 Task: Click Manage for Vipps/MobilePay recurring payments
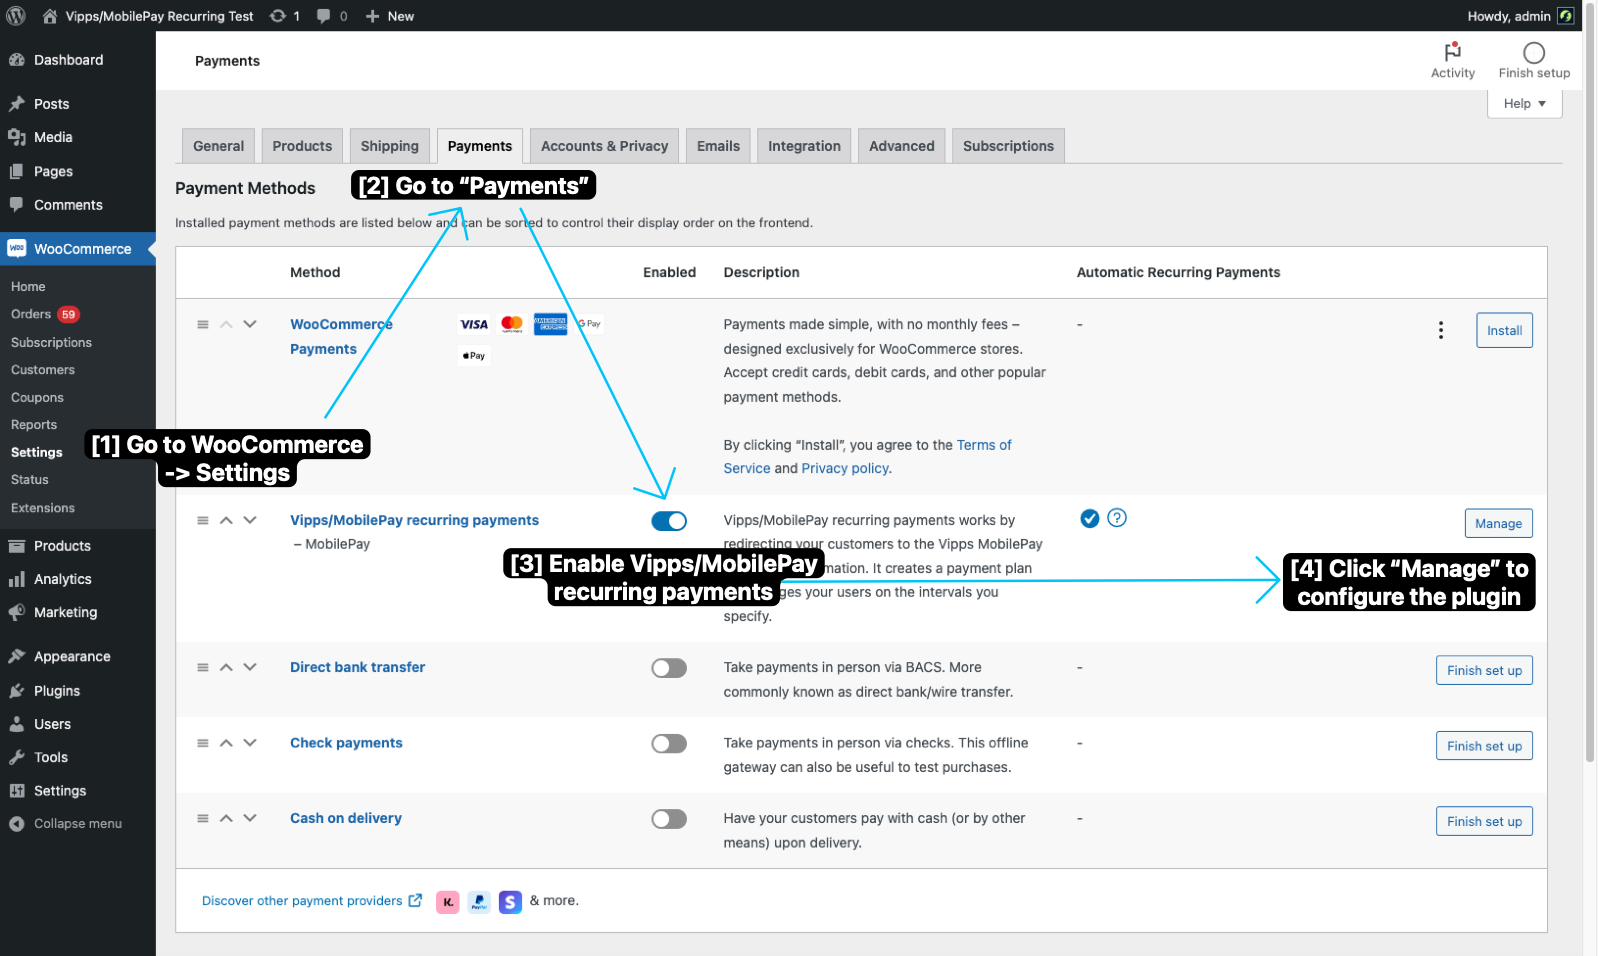coord(1497,523)
